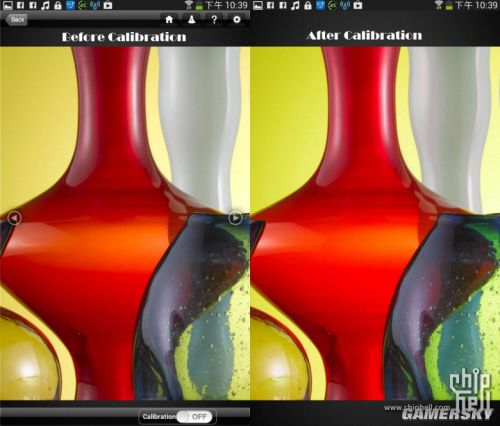Open settings gear icon

tap(237, 20)
